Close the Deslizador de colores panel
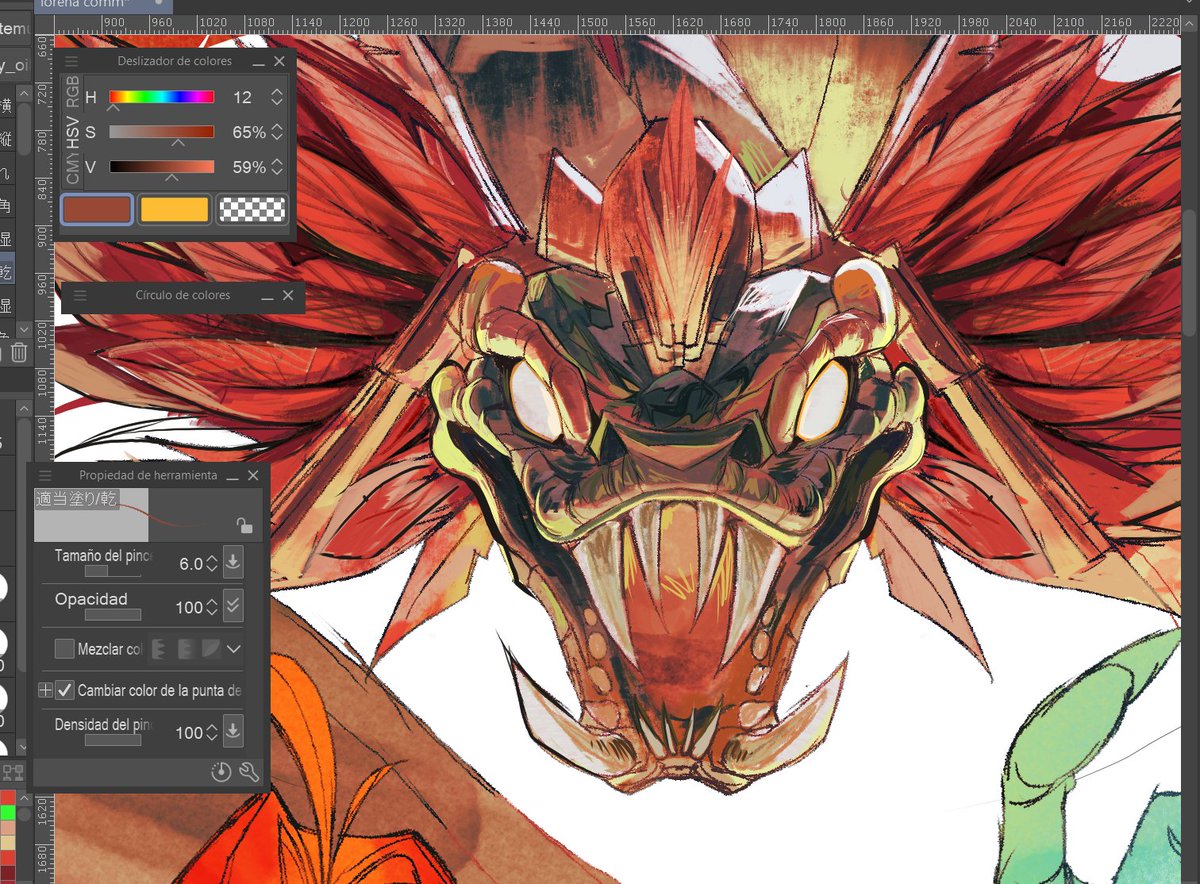The width and height of the screenshot is (1200, 884). coord(279,61)
